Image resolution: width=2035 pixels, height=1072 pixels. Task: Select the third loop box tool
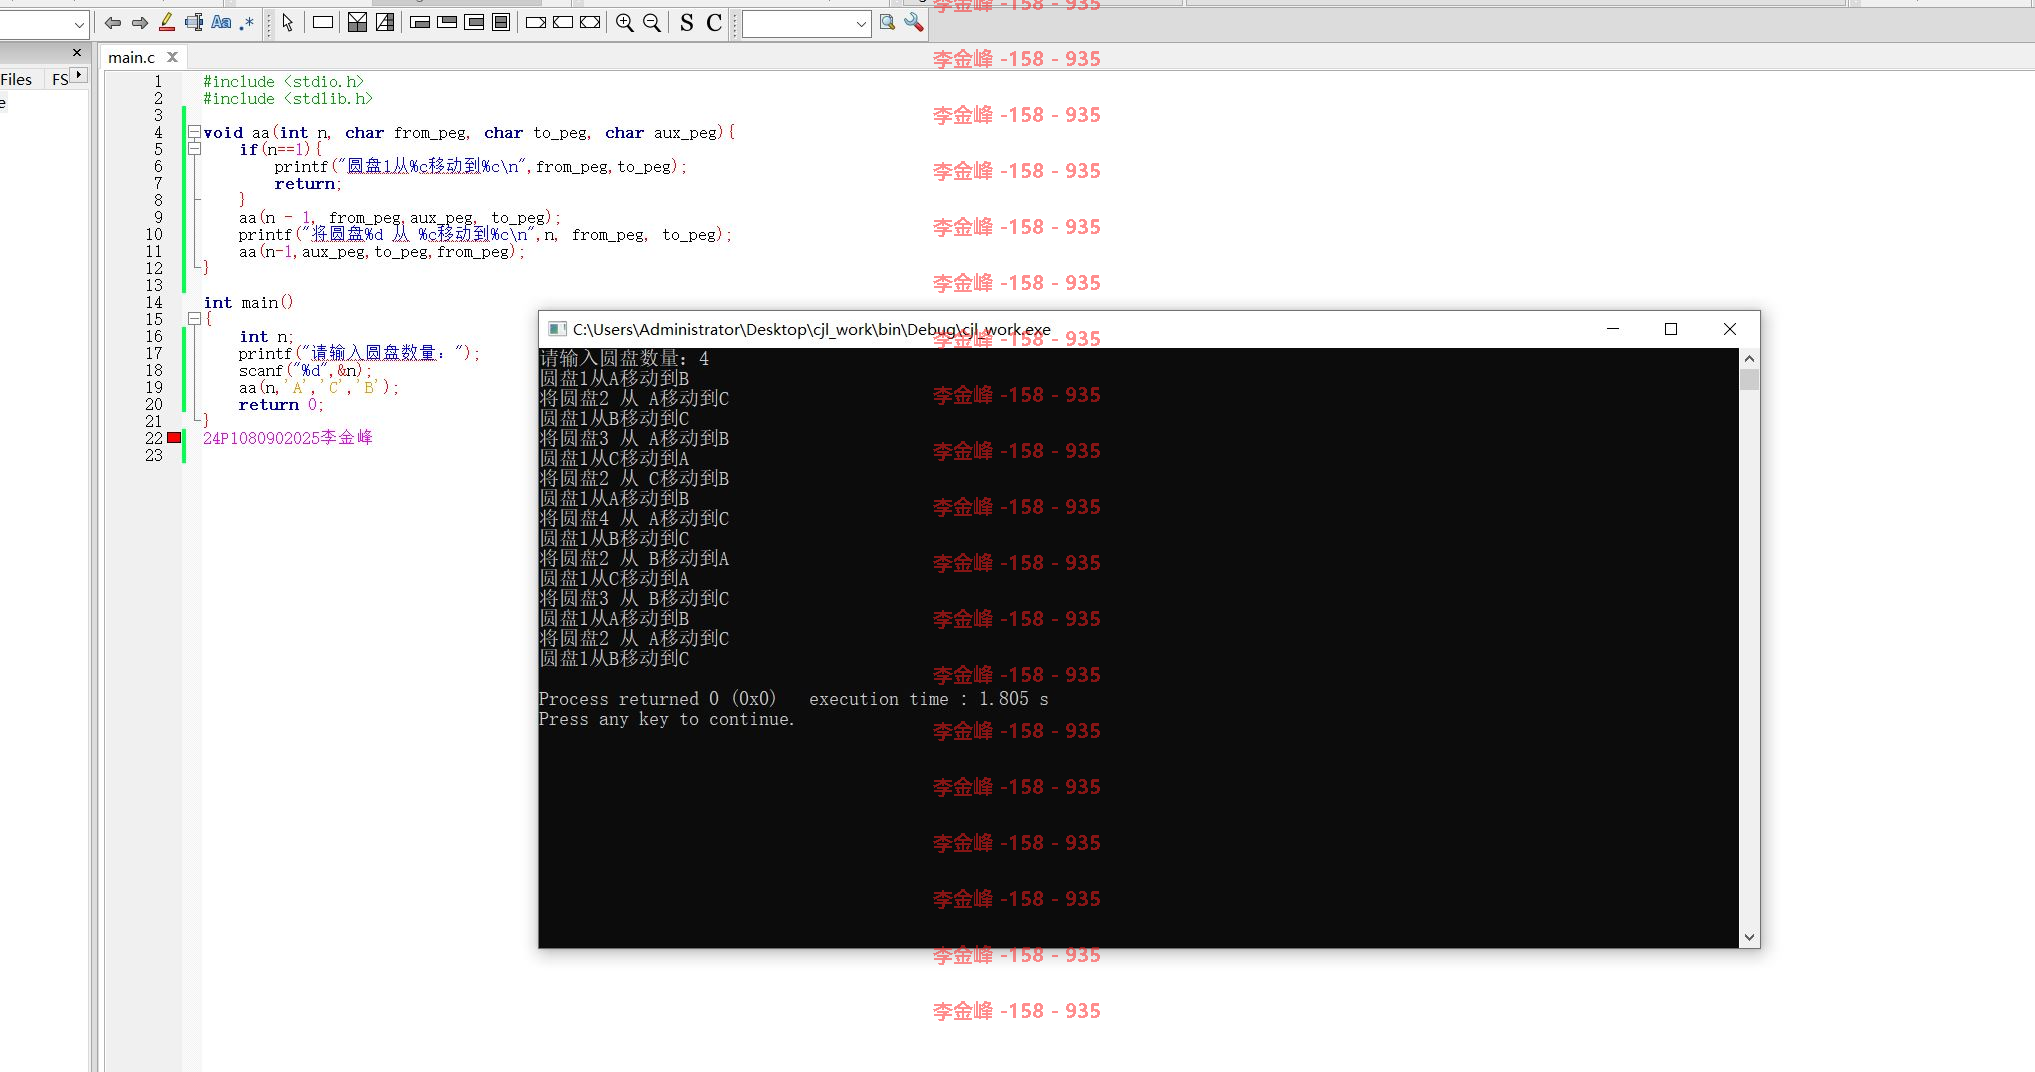coord(474,22)
